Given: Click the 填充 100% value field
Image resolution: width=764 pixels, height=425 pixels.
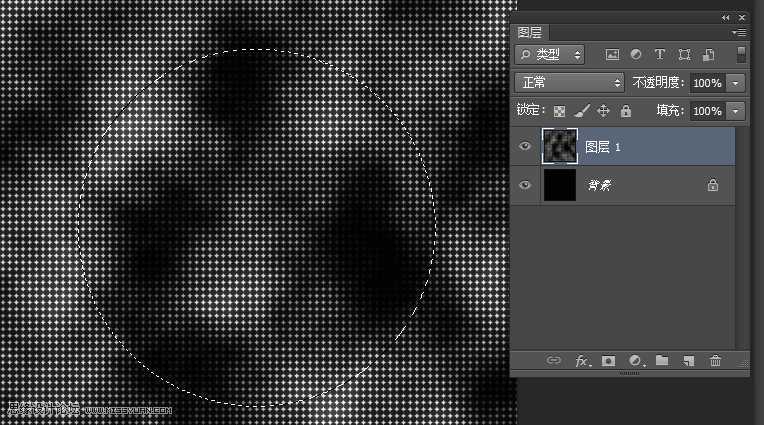Looking at the screenshot, I should coord(707,111).
